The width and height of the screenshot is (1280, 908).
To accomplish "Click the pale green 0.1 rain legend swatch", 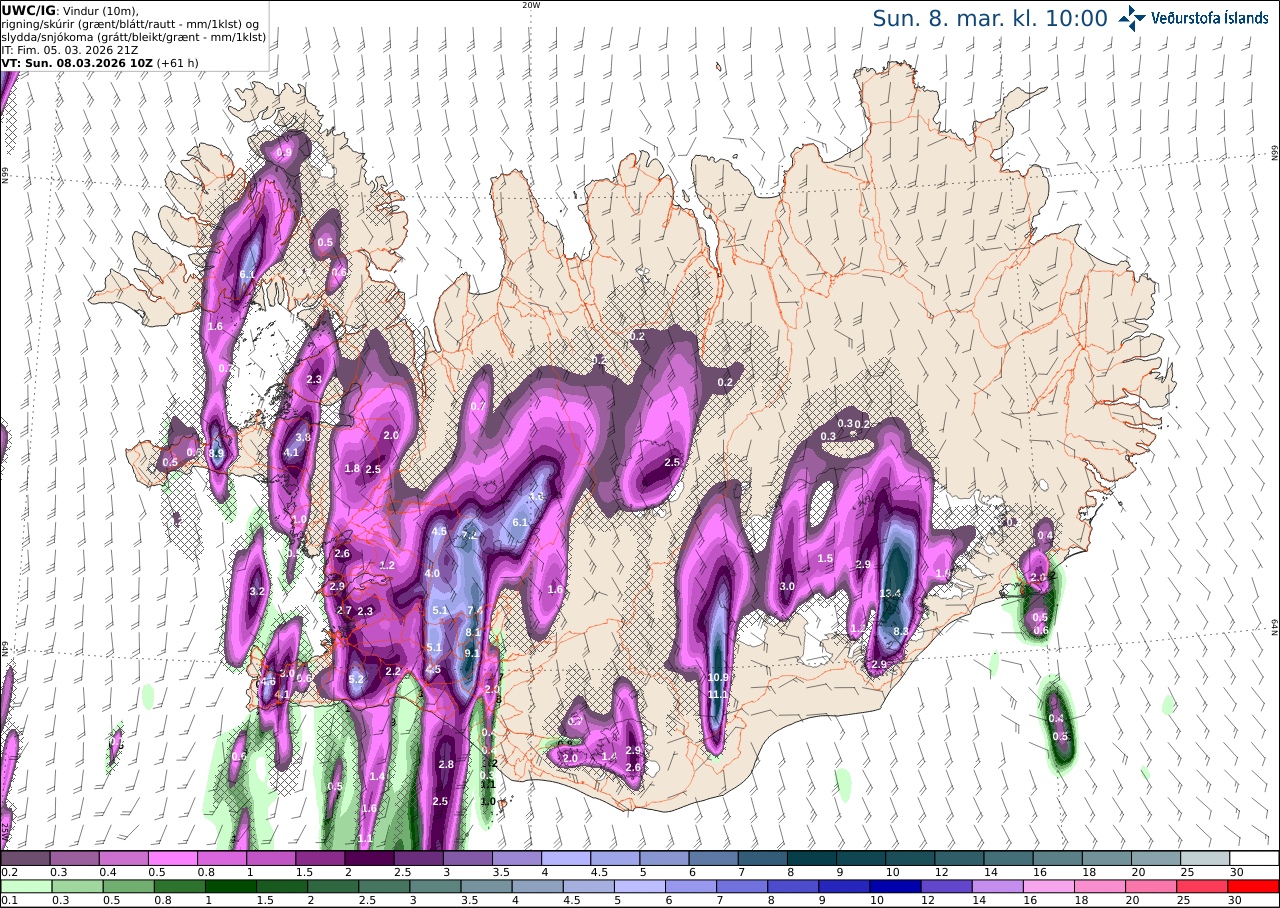I will 25,886.
